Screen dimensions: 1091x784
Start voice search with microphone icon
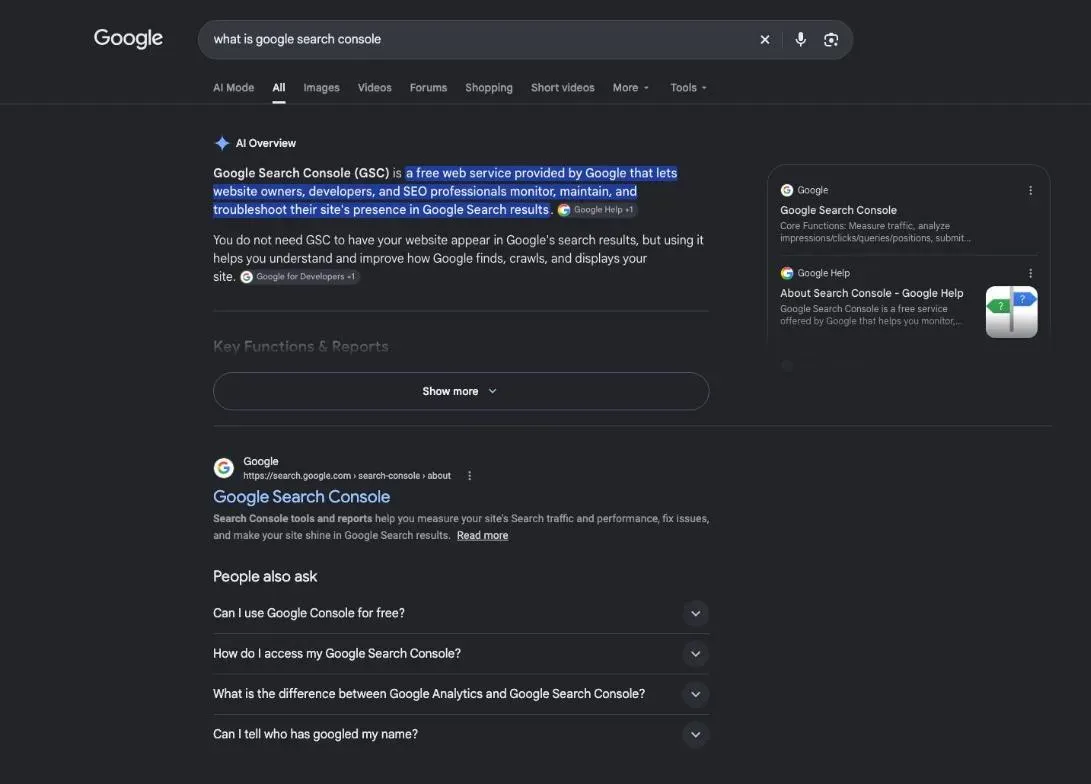pos(801,40)
